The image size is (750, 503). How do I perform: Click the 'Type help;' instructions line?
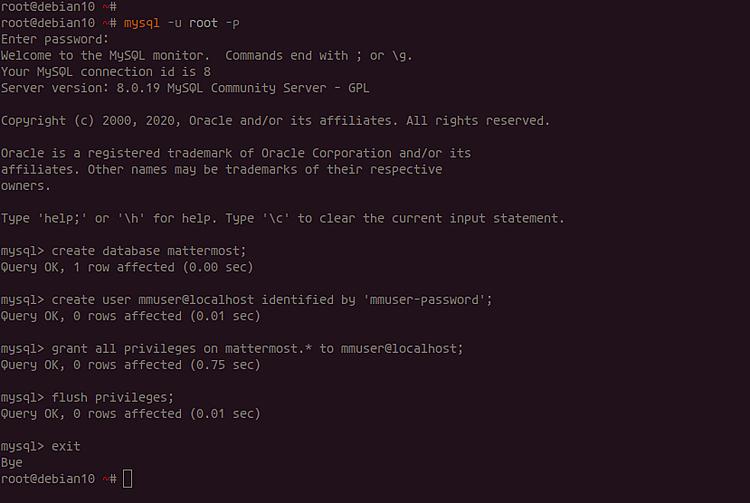(x=282, y=218)
